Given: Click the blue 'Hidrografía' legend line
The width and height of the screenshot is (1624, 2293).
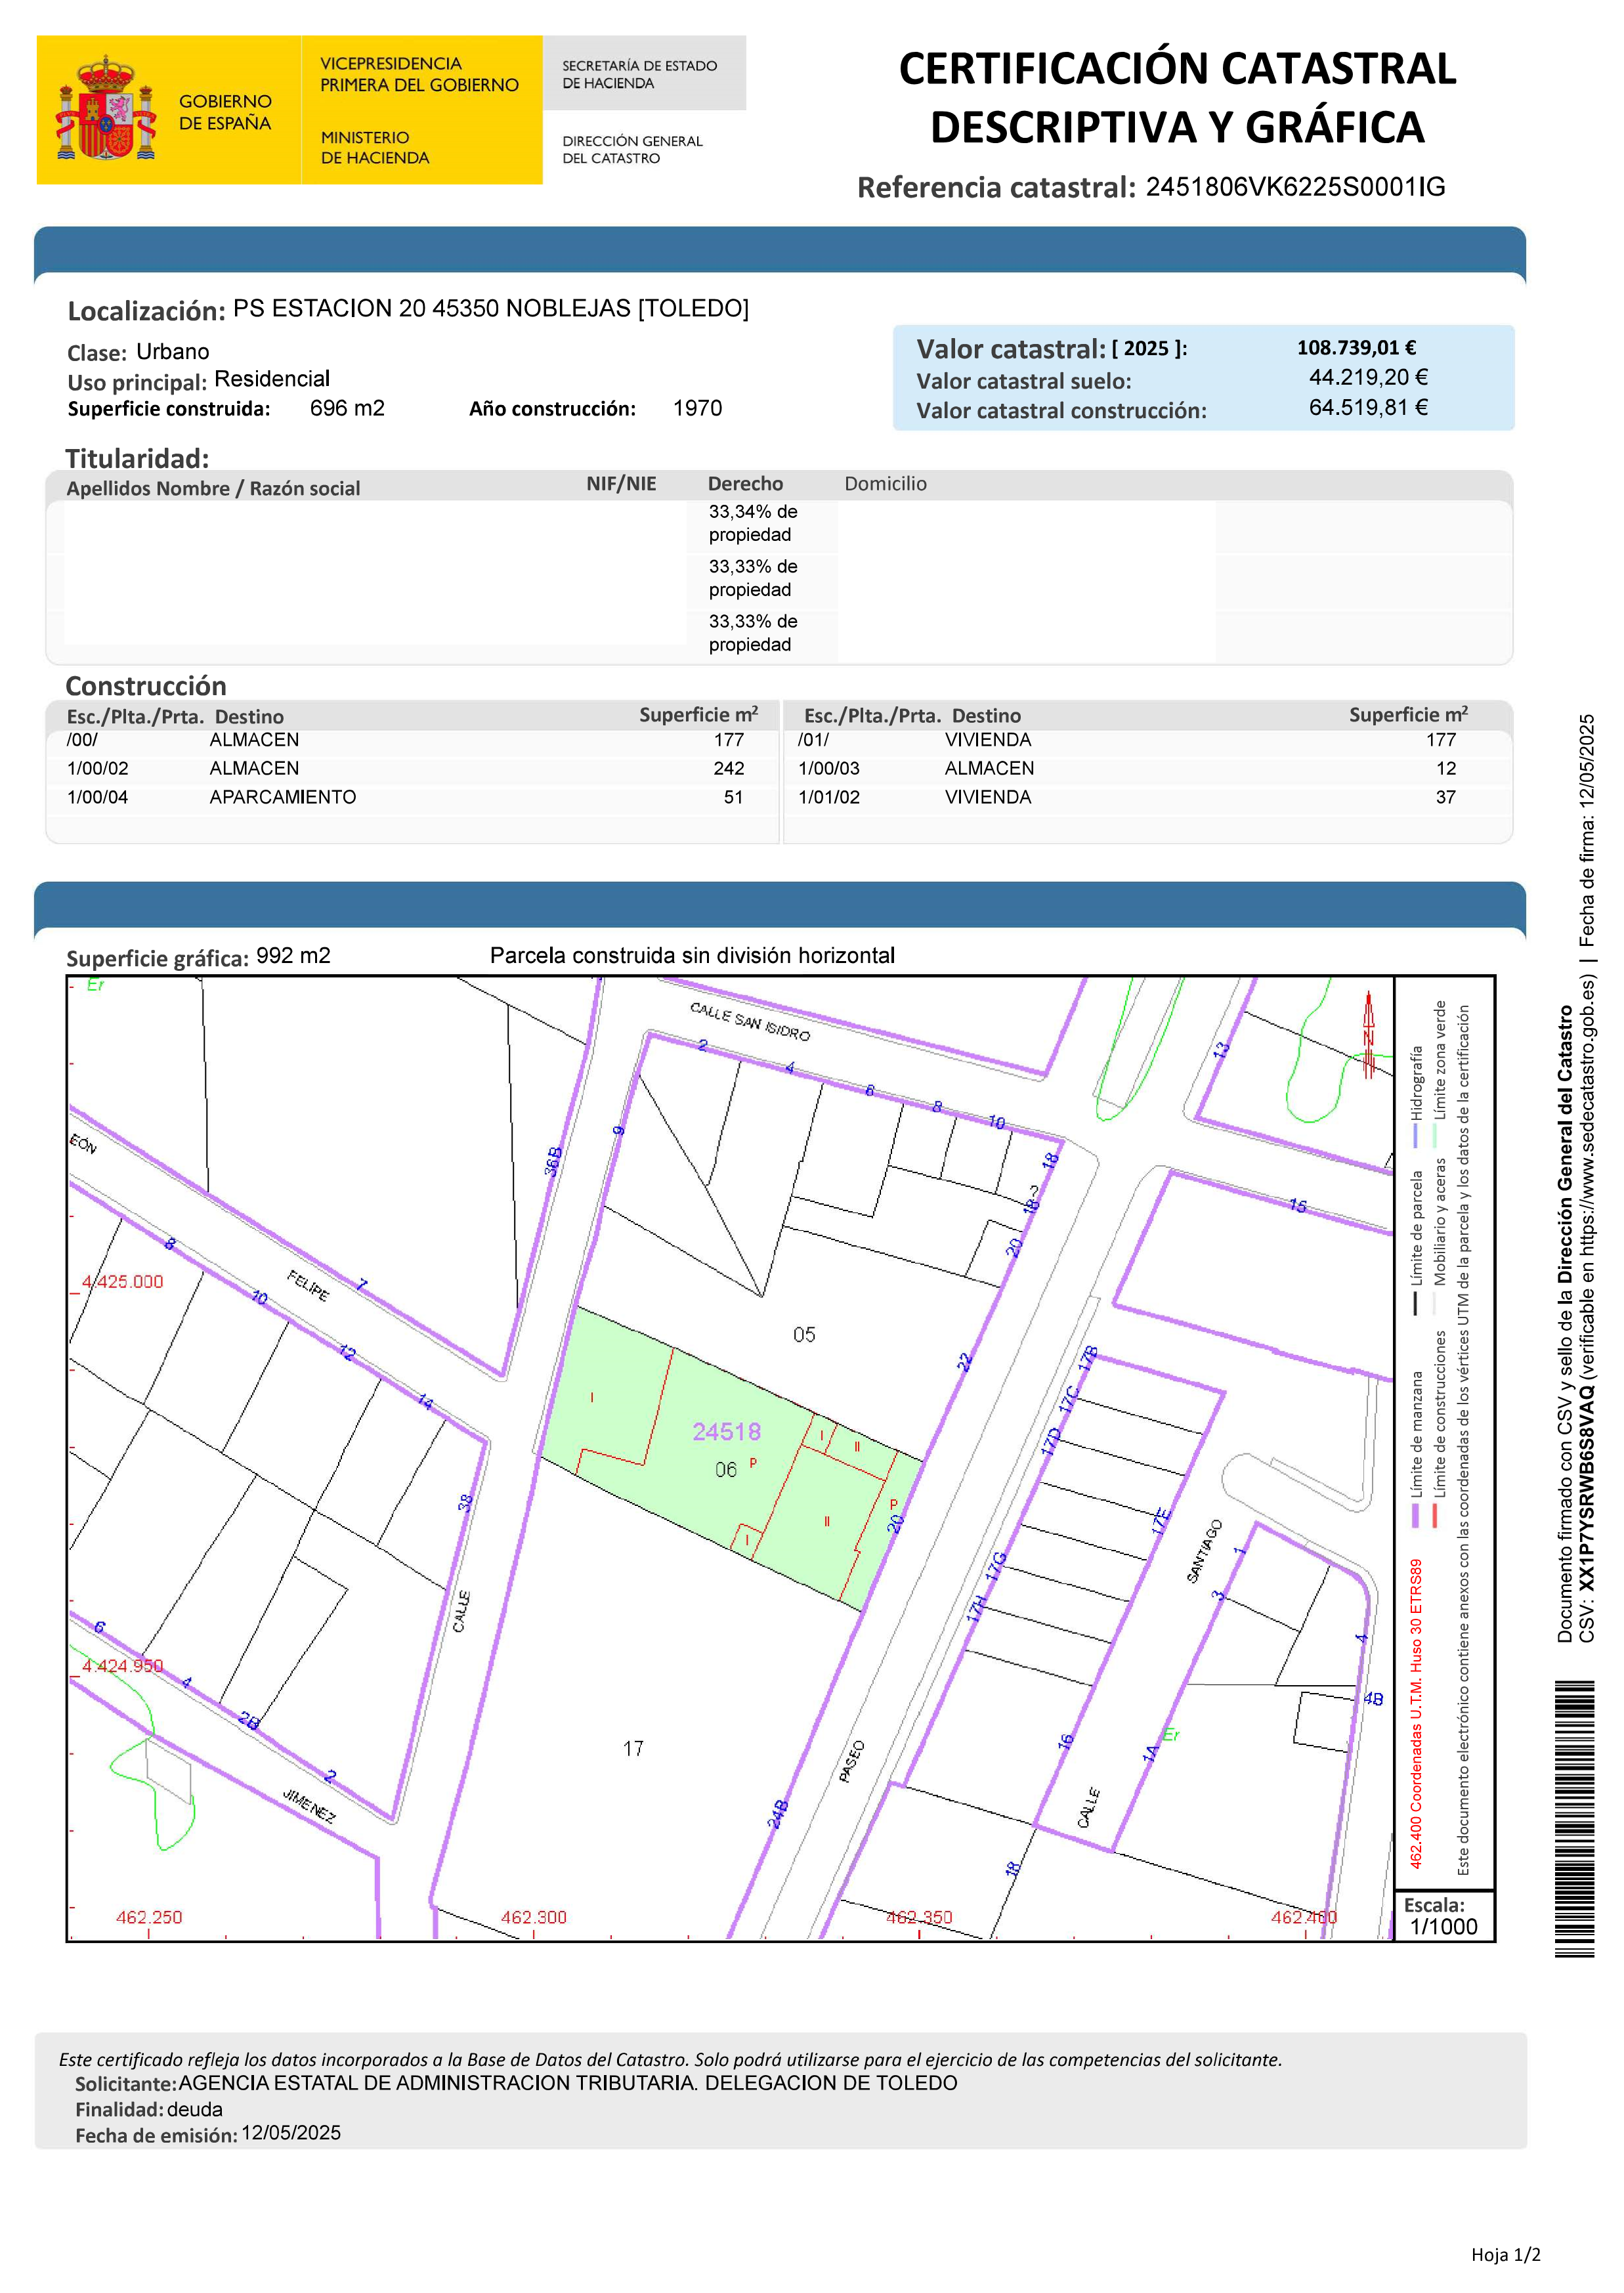Looking at the screenshot, I should pos(1416,1135).
